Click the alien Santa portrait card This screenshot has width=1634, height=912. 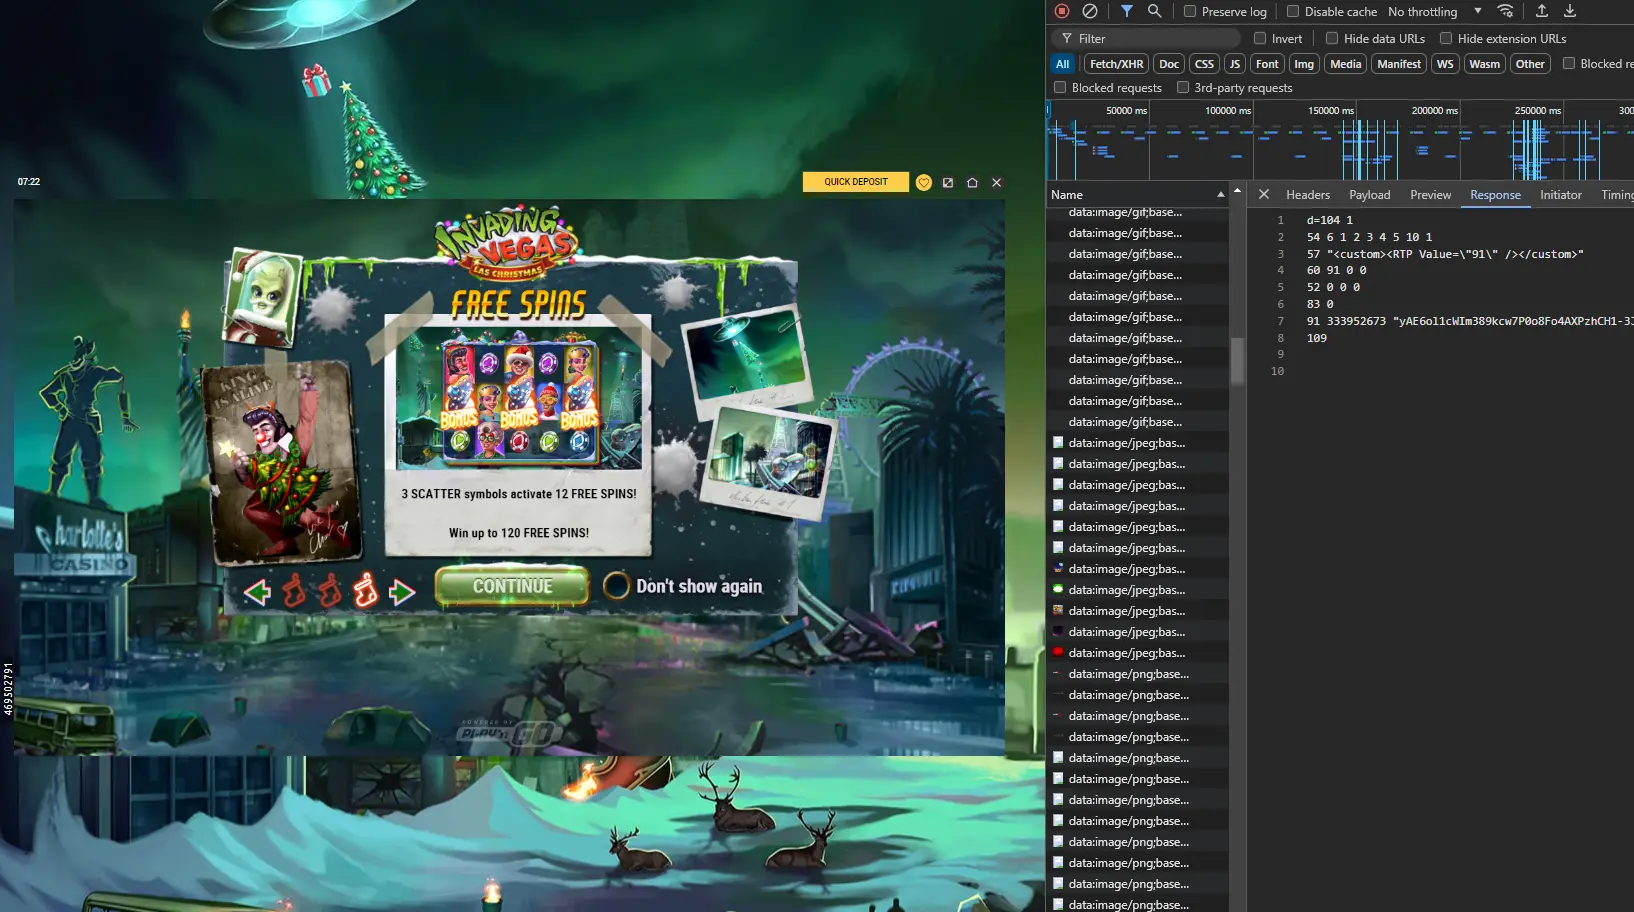coord(263,297)
